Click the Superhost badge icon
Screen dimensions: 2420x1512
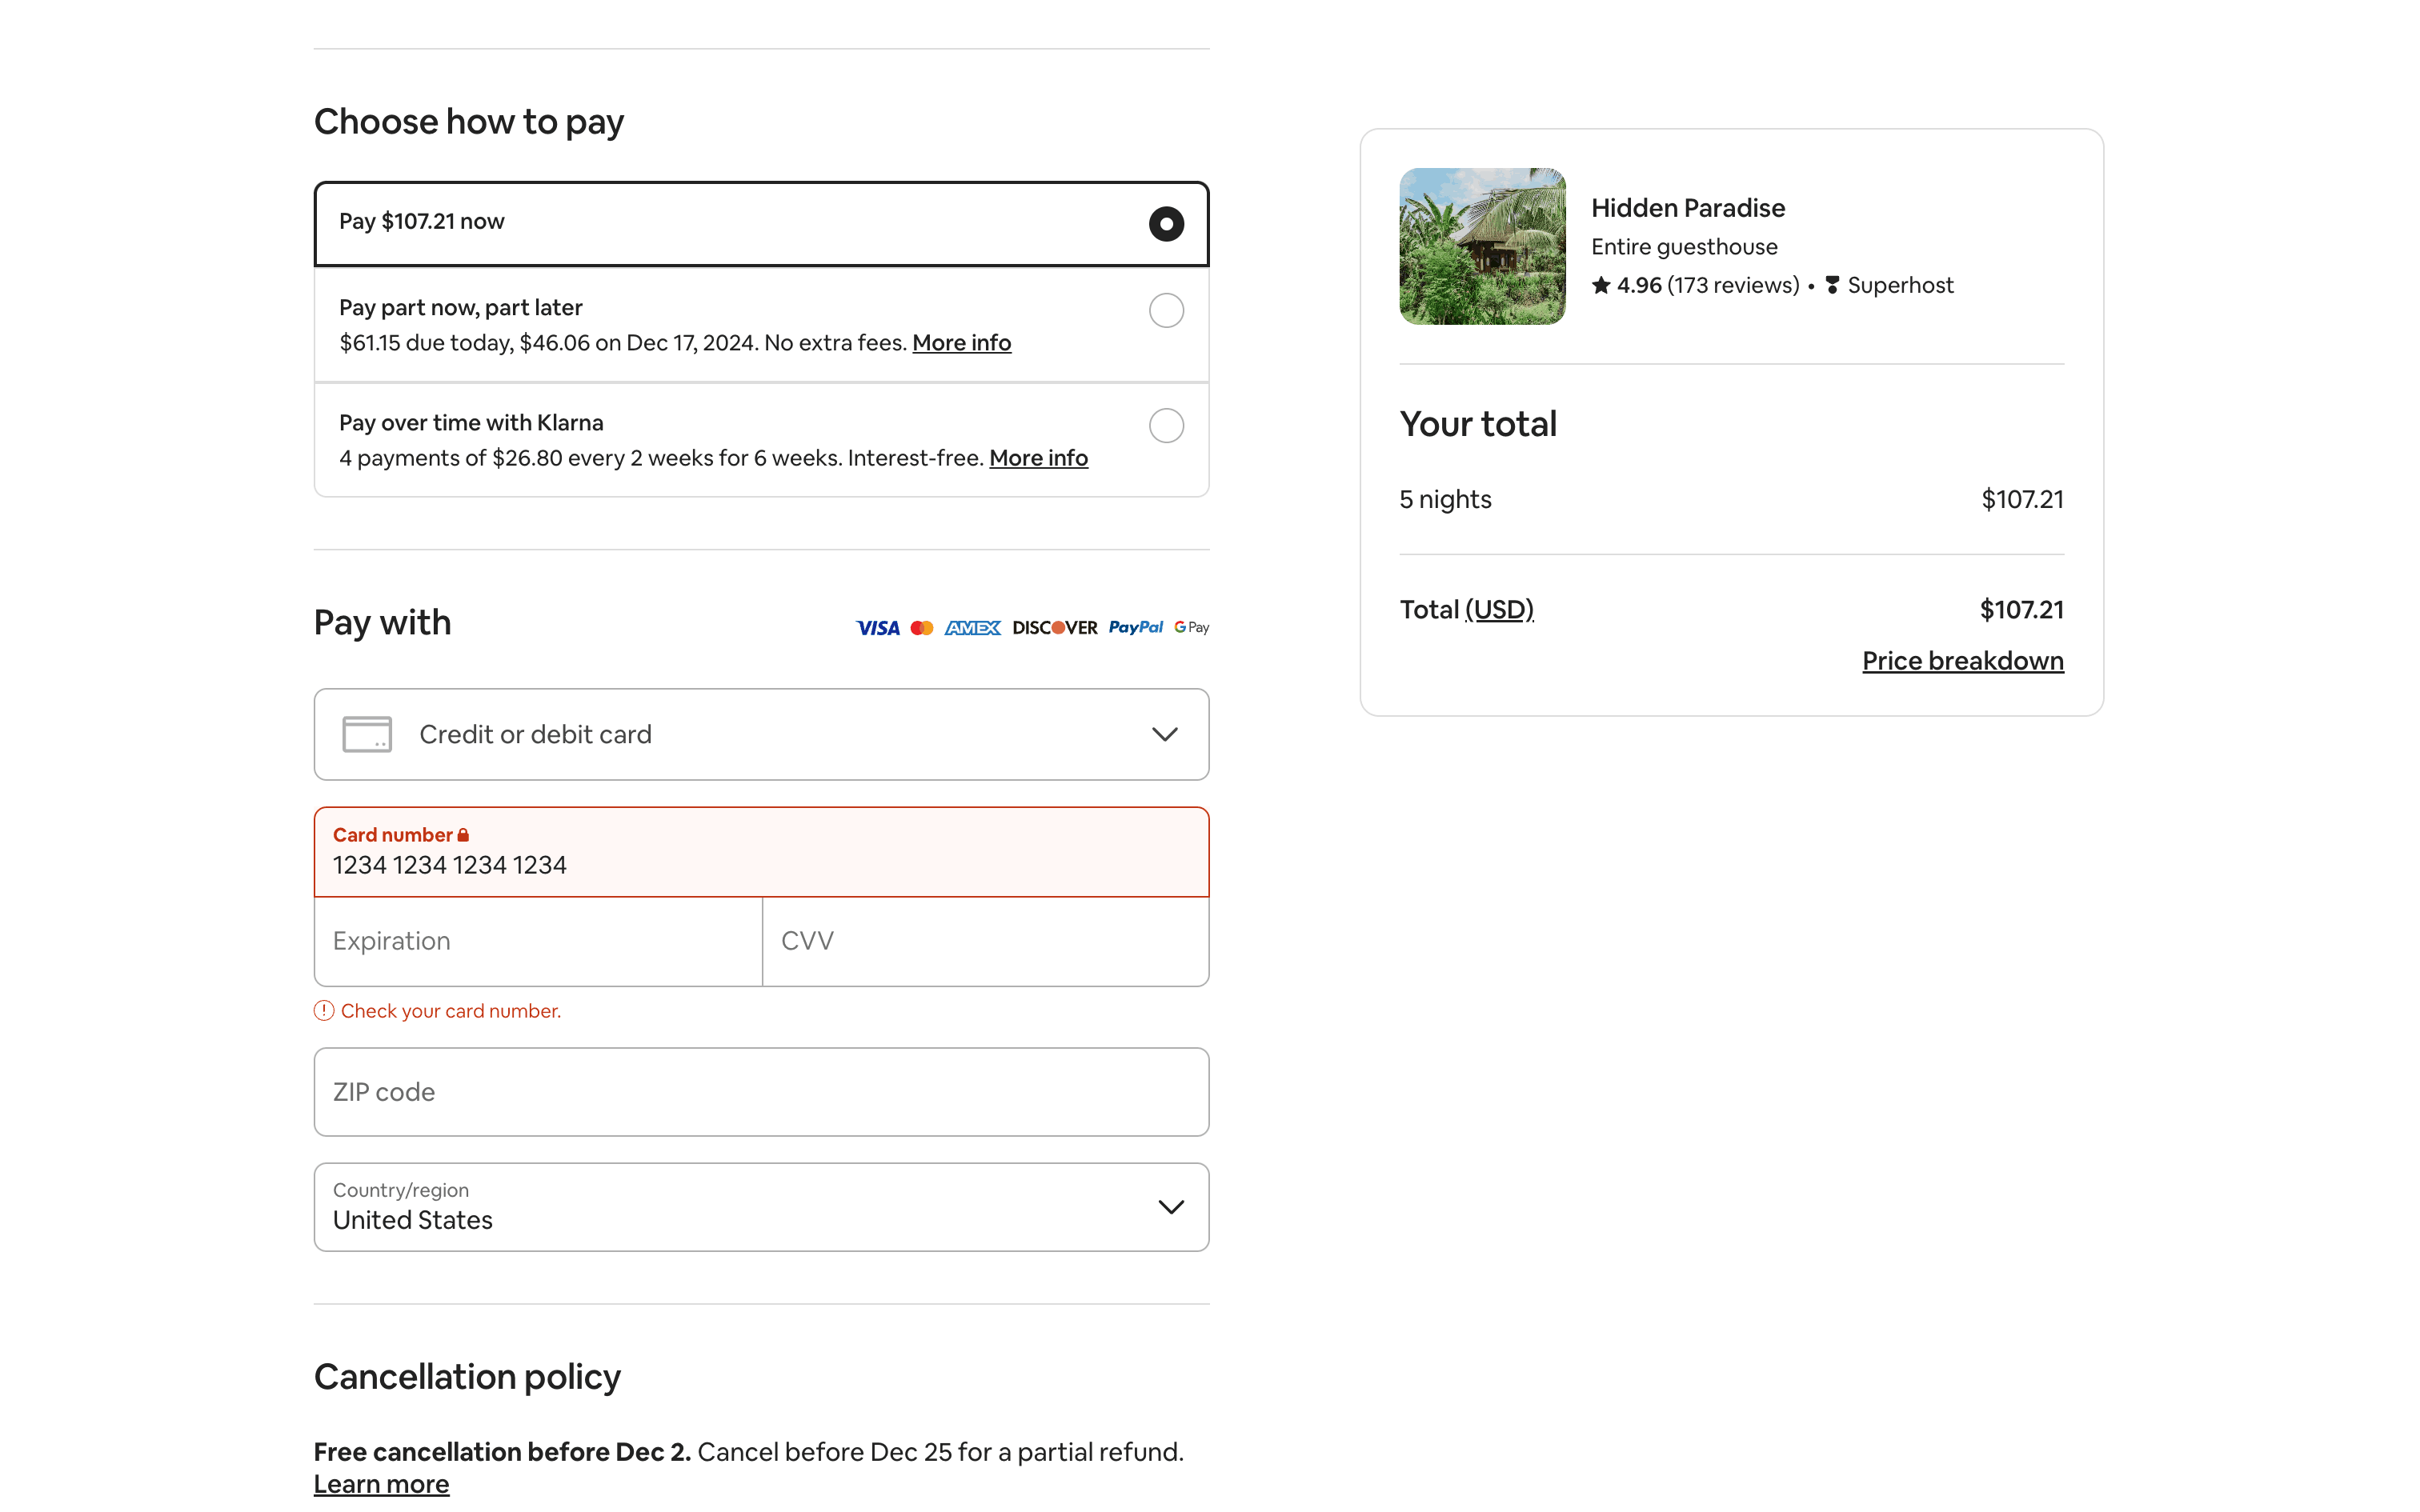[x=1832, y=285]
